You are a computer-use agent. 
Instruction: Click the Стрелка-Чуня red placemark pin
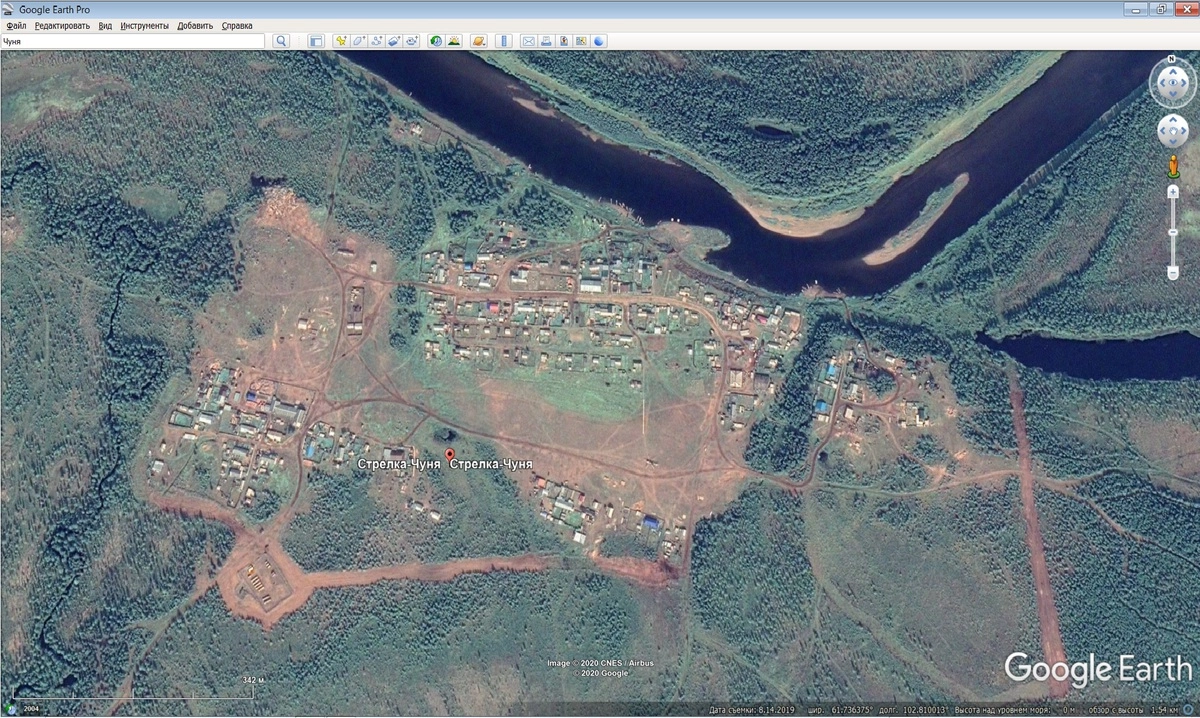pyautogui.click(x=449, y=455)
